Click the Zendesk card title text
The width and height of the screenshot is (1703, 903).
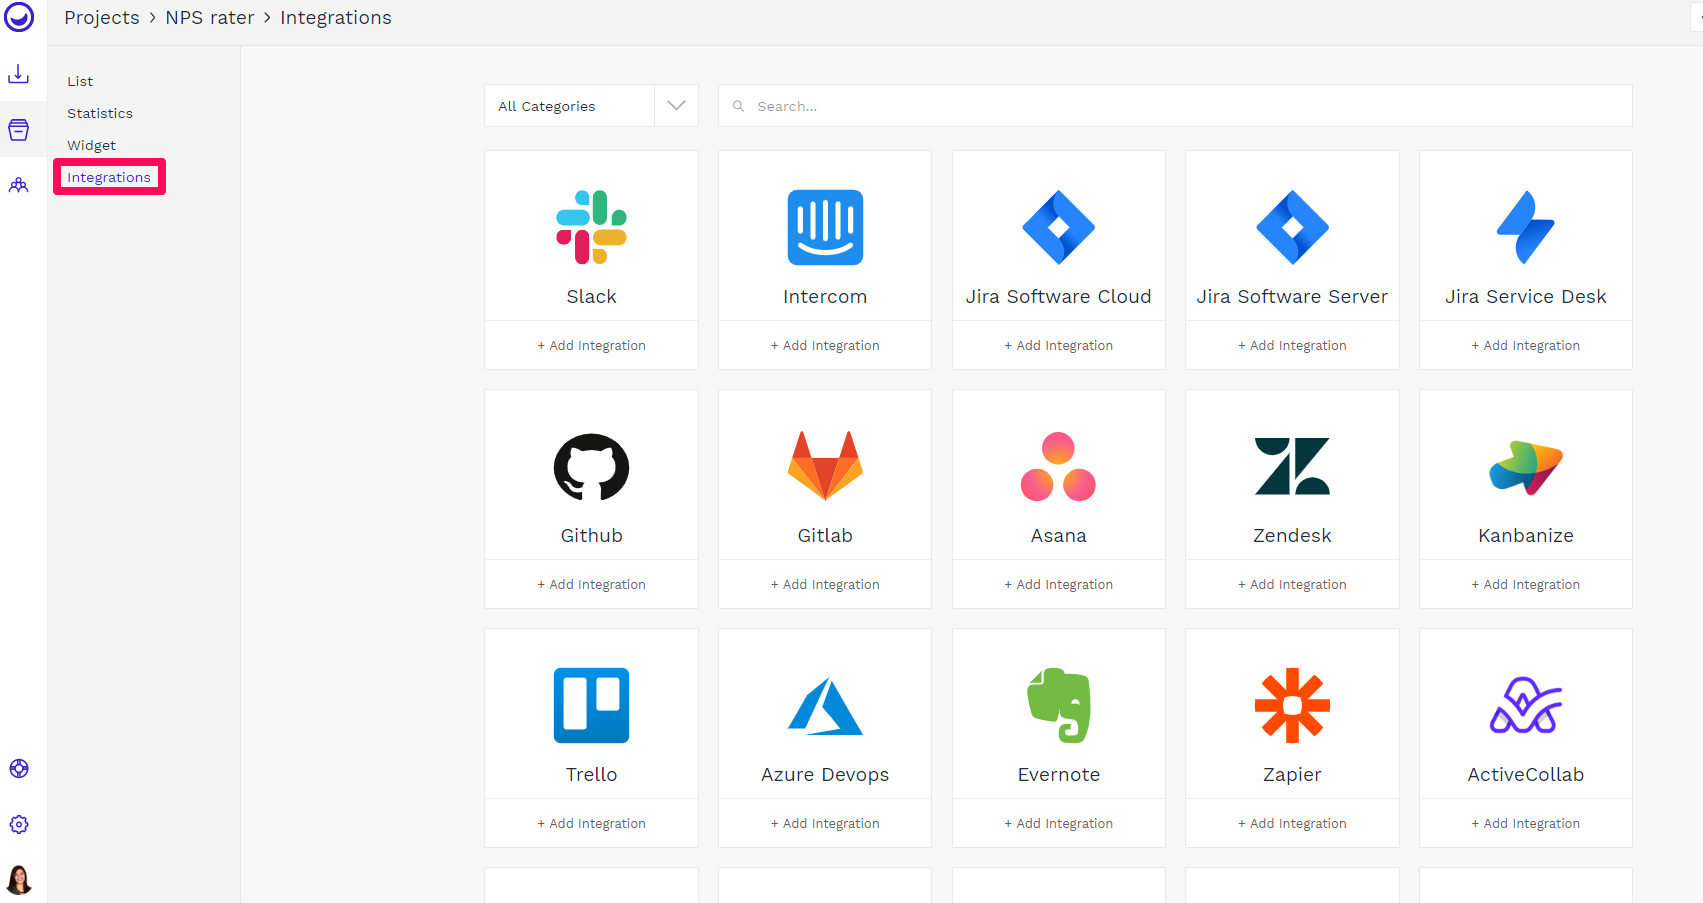1292,535
